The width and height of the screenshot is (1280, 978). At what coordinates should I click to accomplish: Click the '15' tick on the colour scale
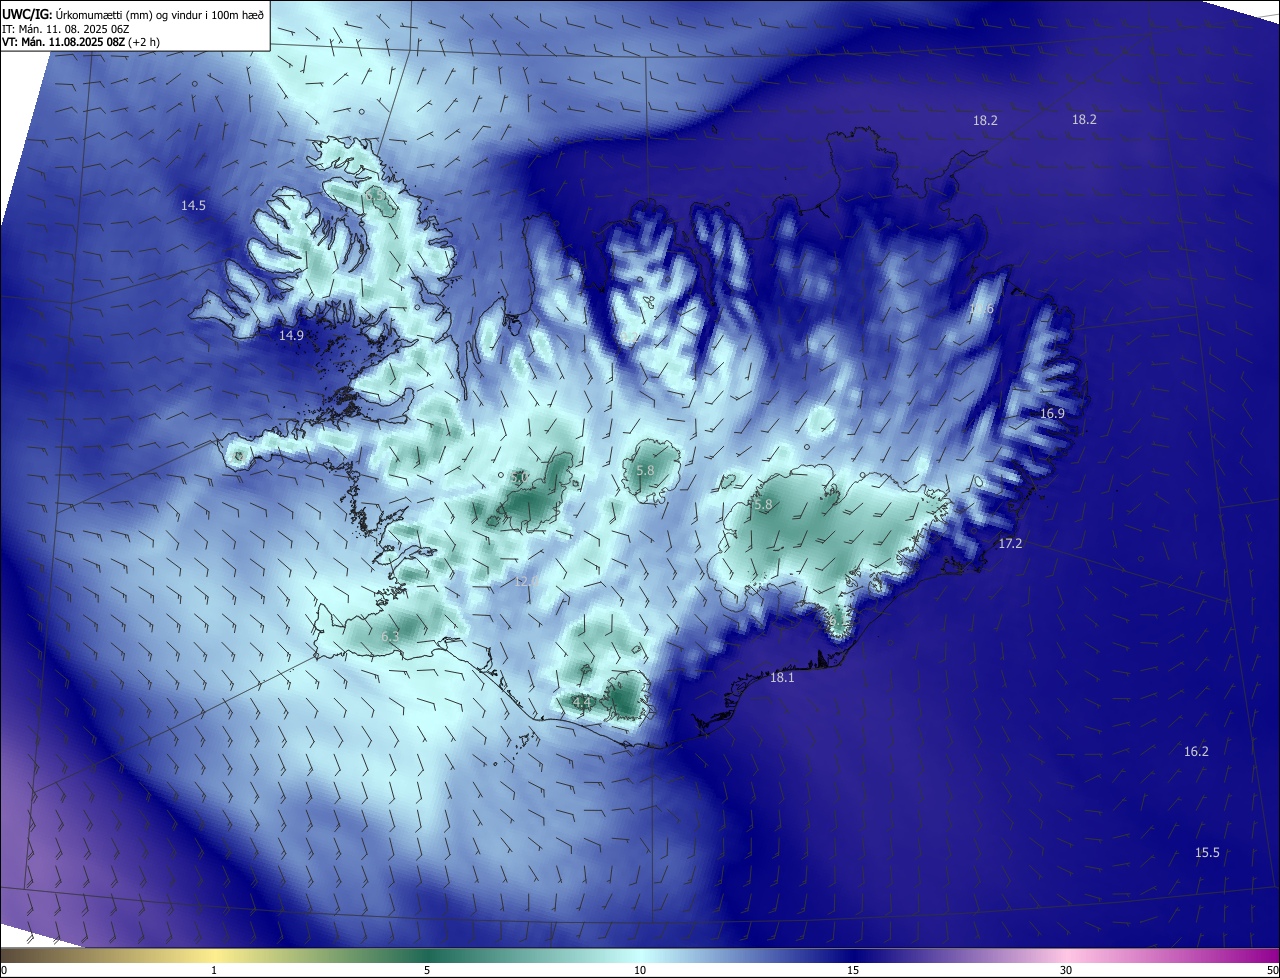point(853,970)
